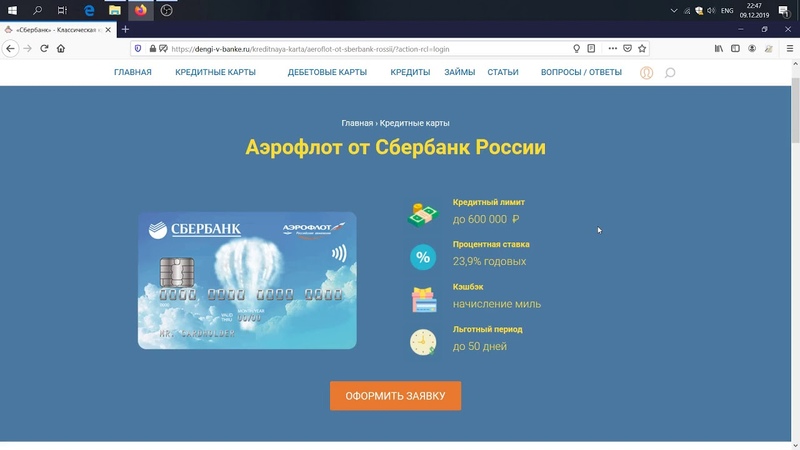Show sidebars icon in Firefox toolbar
The width and height of the screenshot is (800, 450).
(735, 48)
